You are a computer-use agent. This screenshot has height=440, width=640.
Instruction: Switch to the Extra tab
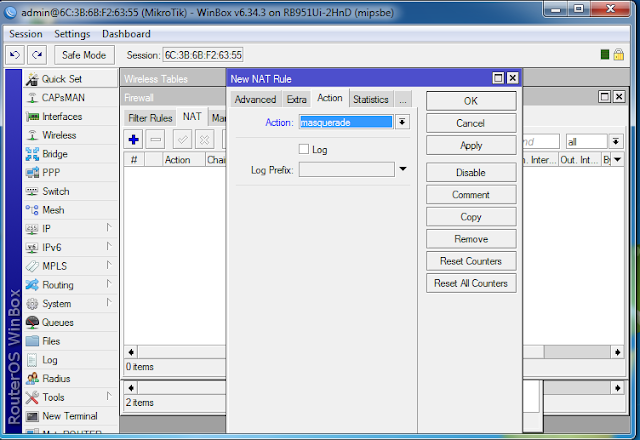pyautogui.click(x=296, y=100)
